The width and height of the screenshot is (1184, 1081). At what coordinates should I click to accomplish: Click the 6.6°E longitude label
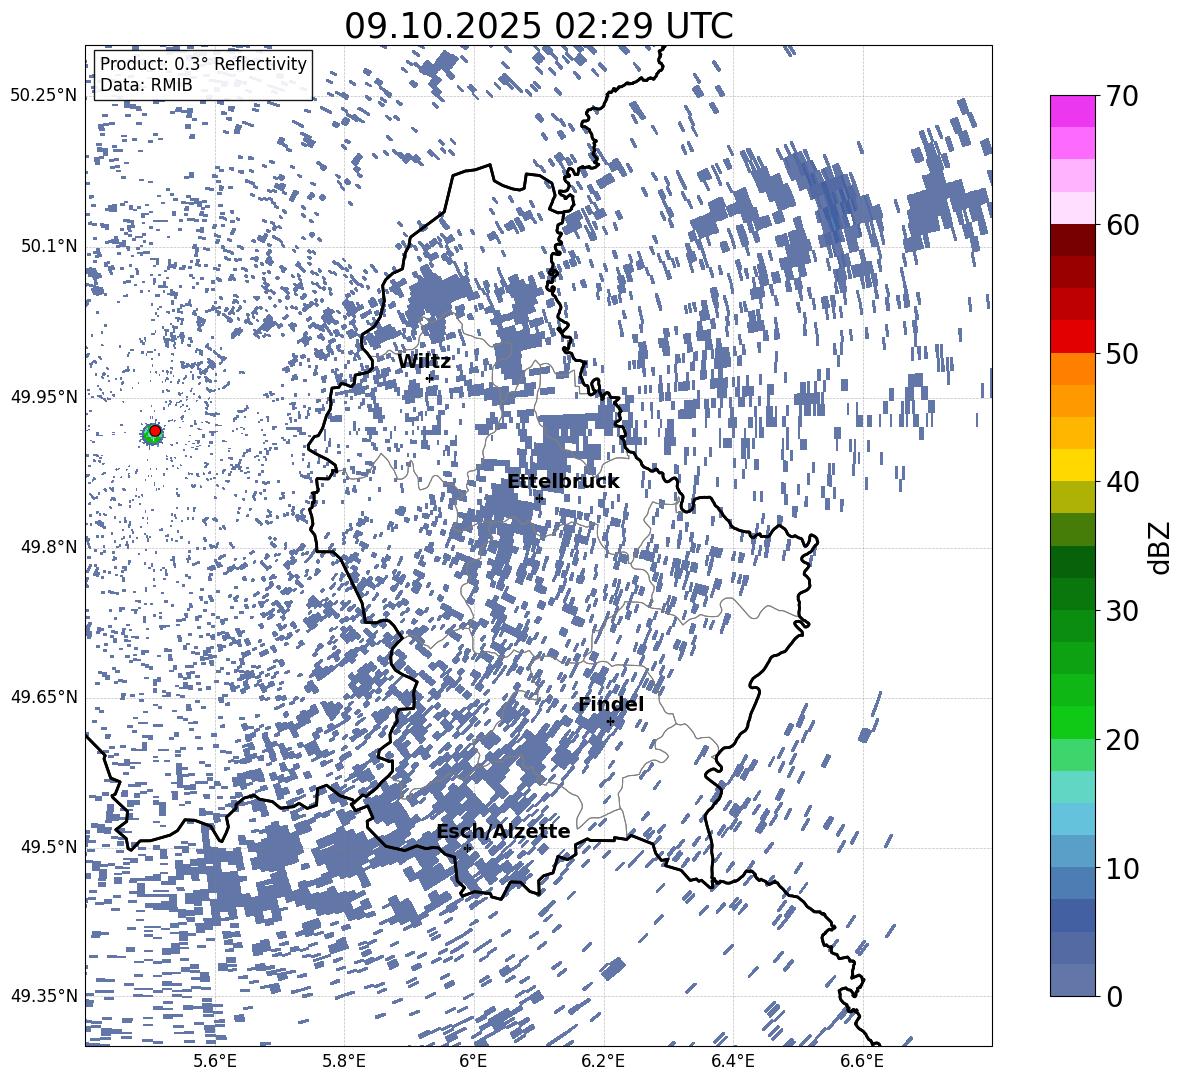coord(862,1061)
